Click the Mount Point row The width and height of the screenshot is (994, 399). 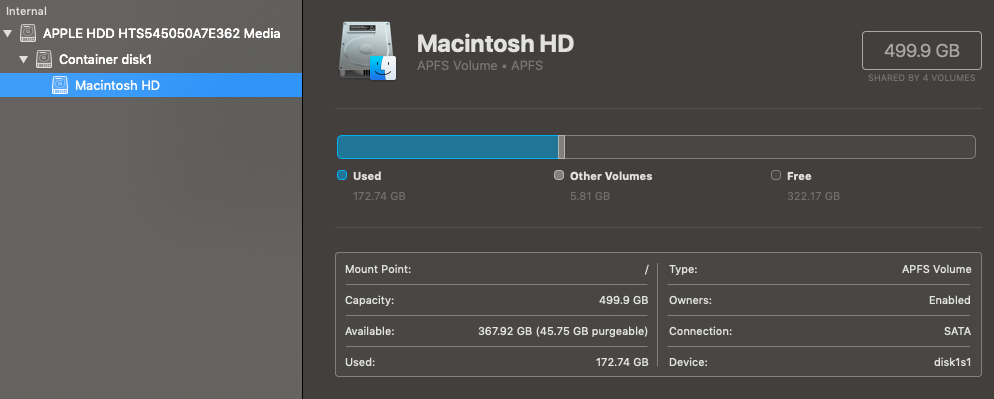point(496,270)
